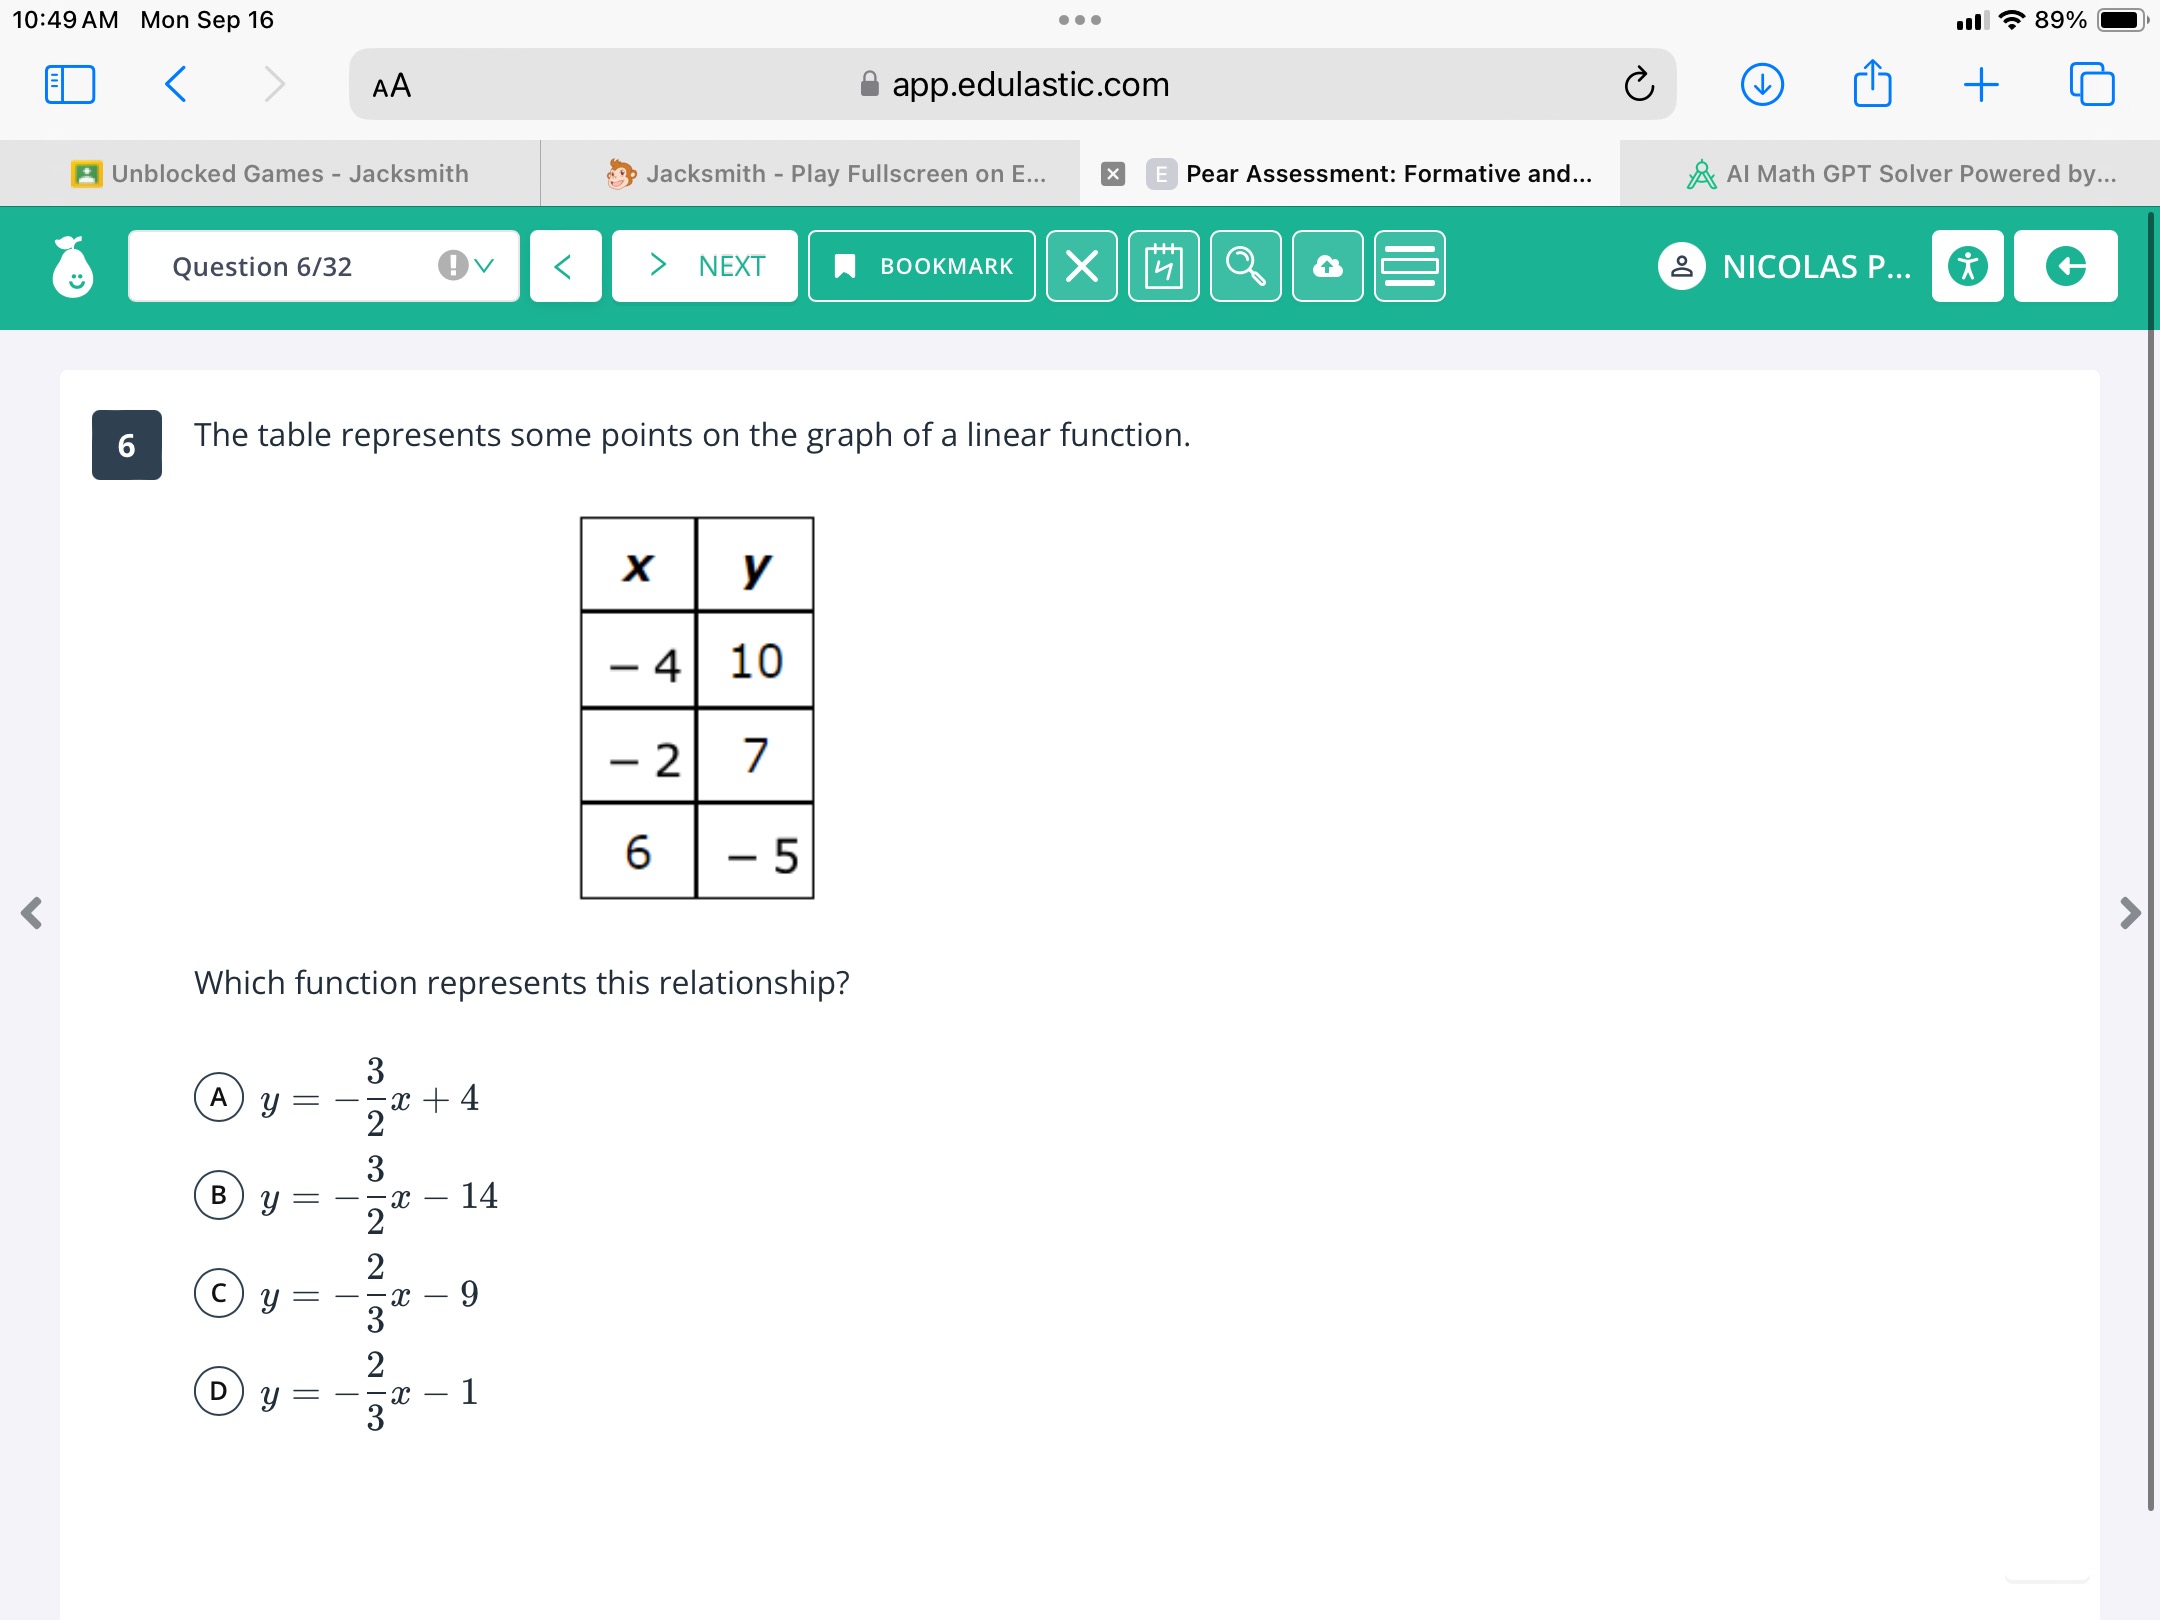Click the BOOKMARK button
2160x1620 pixels.
921,266
